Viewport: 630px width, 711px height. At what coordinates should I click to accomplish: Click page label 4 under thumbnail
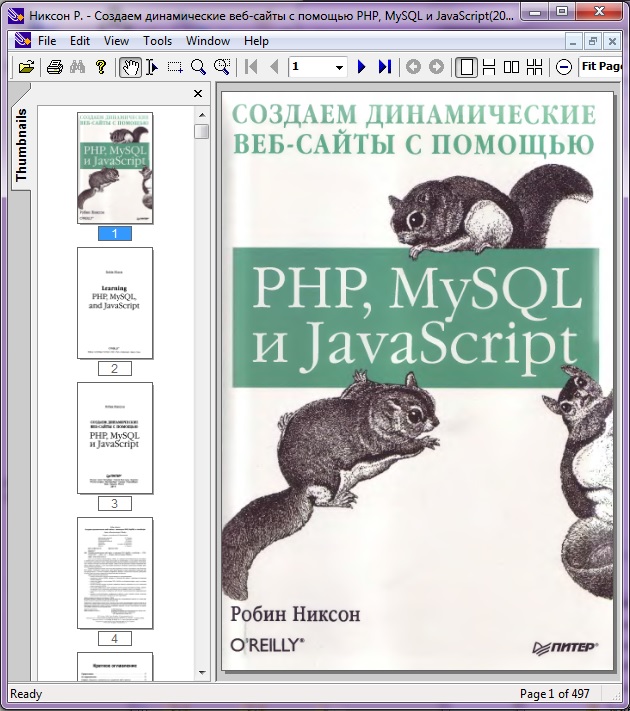coord(115,639)
